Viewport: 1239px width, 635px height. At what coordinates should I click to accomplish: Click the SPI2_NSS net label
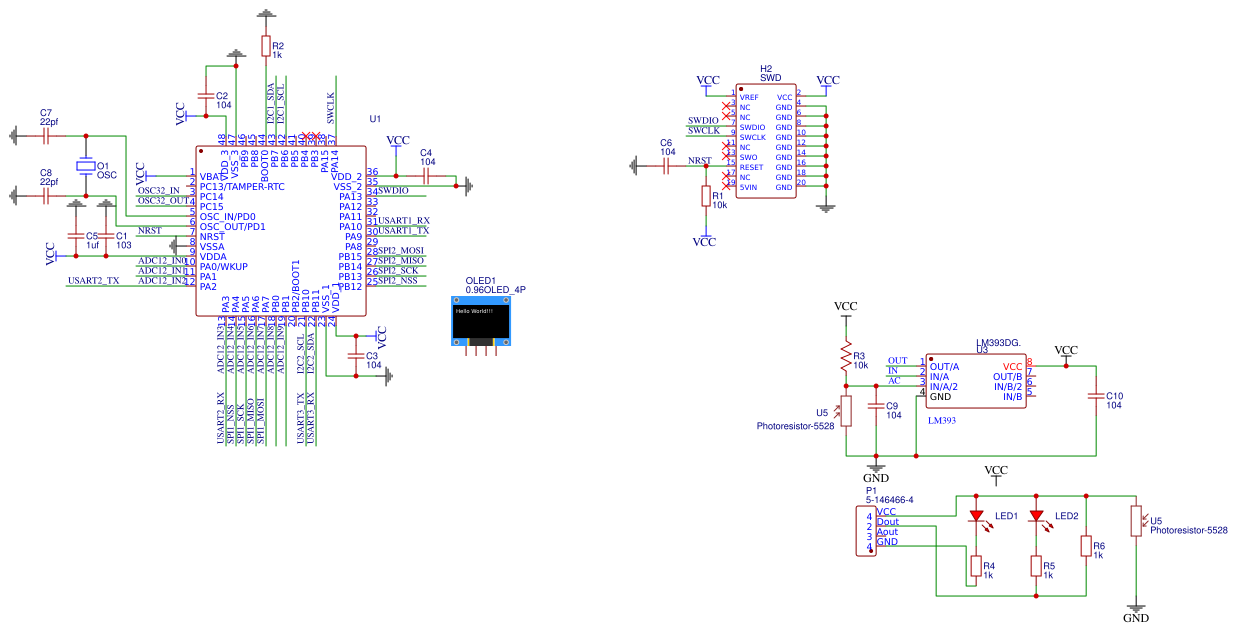coord(398,280)
